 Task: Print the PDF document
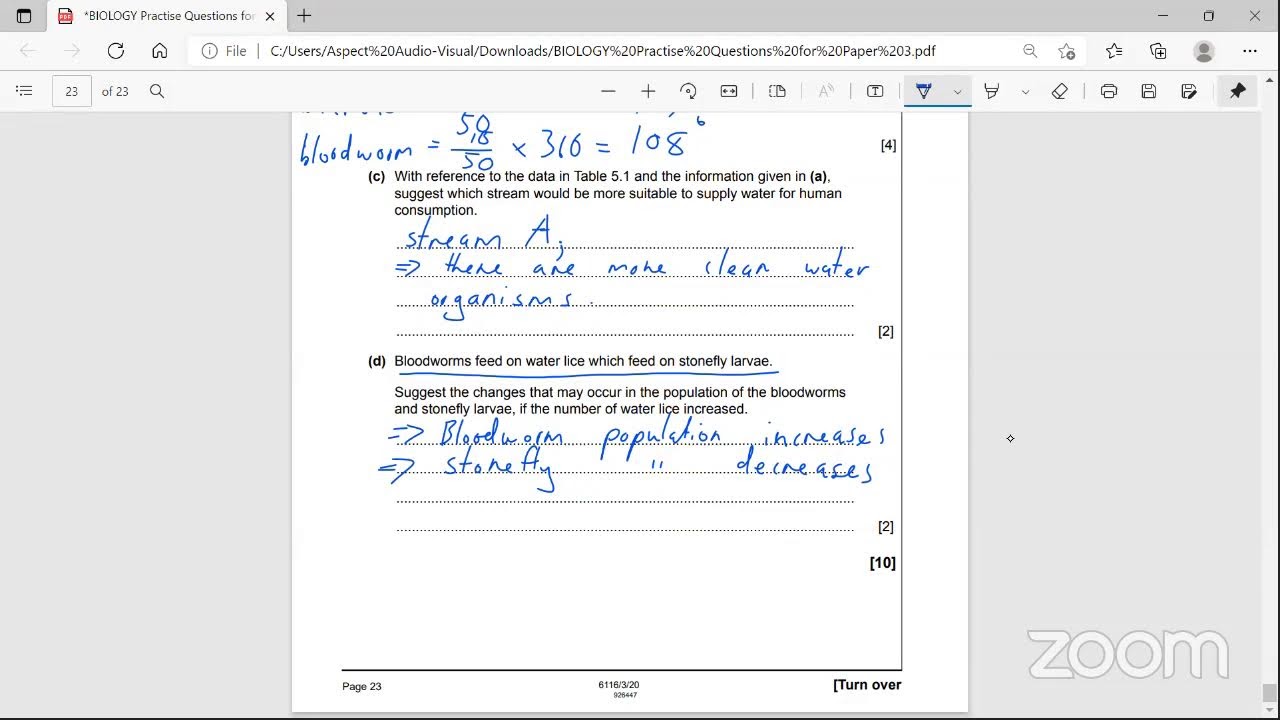(1109, 91)
